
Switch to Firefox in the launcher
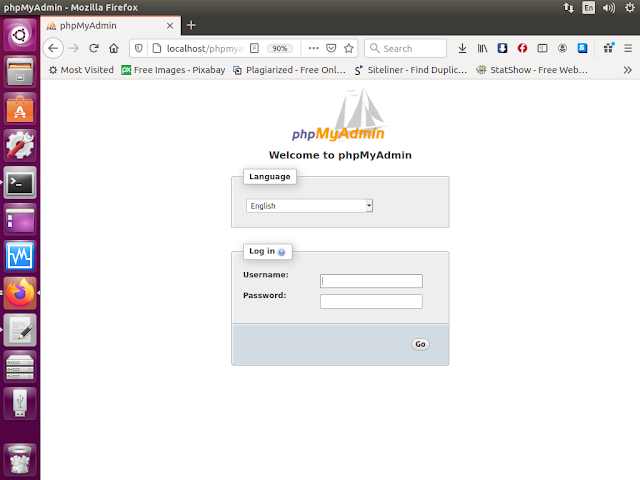pyautogui.click(x=20, y=293)
